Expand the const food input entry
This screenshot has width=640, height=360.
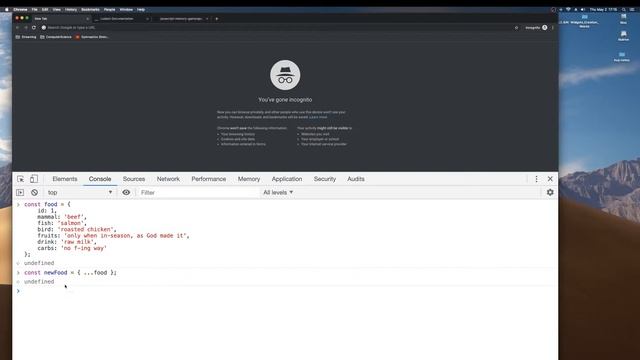point(18,204)
